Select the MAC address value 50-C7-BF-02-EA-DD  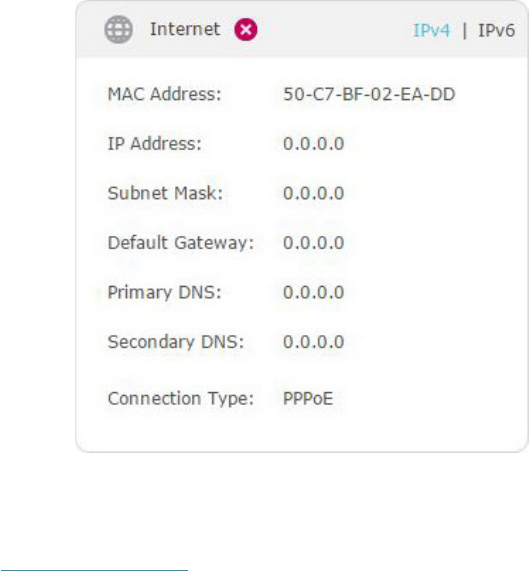(369, 94)
